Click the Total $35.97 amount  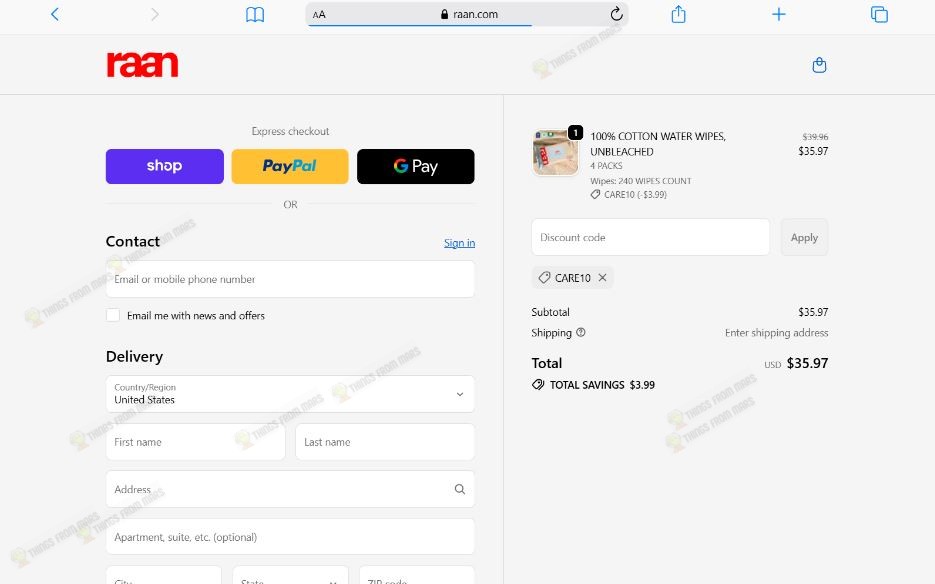click(x=807, y=363)
